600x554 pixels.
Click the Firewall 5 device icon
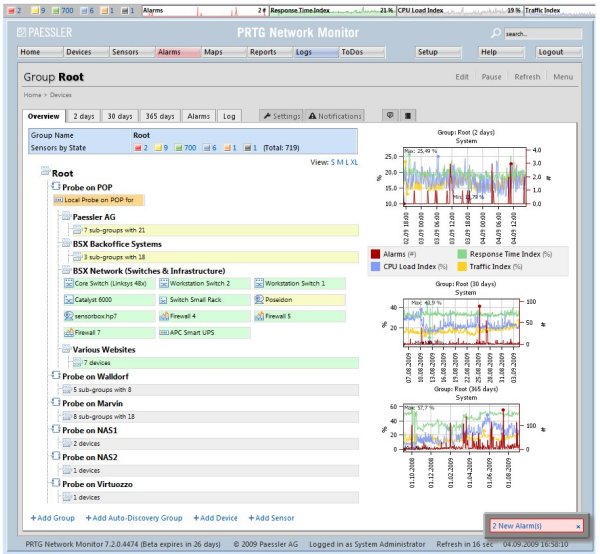pyautogui.click(x=259, y=316)
